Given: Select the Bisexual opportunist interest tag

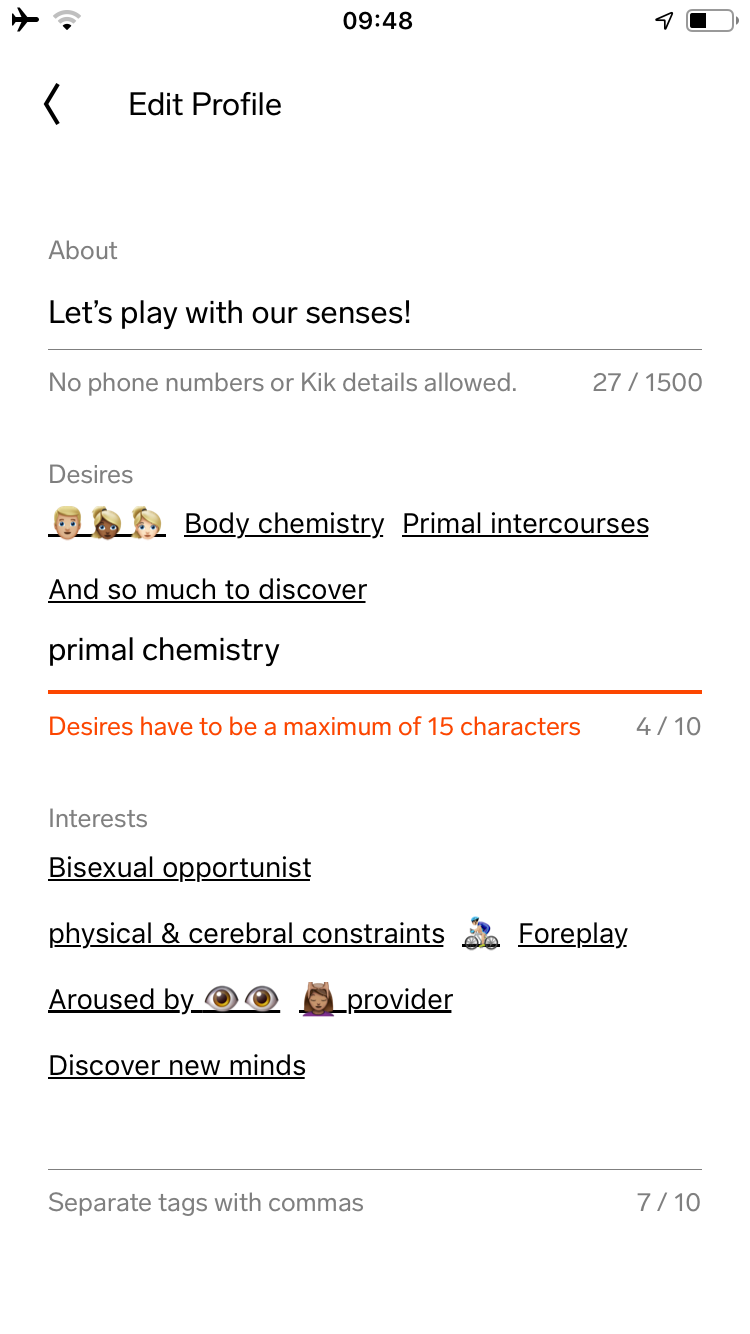Looking at the screenshot, I should 180,867.
